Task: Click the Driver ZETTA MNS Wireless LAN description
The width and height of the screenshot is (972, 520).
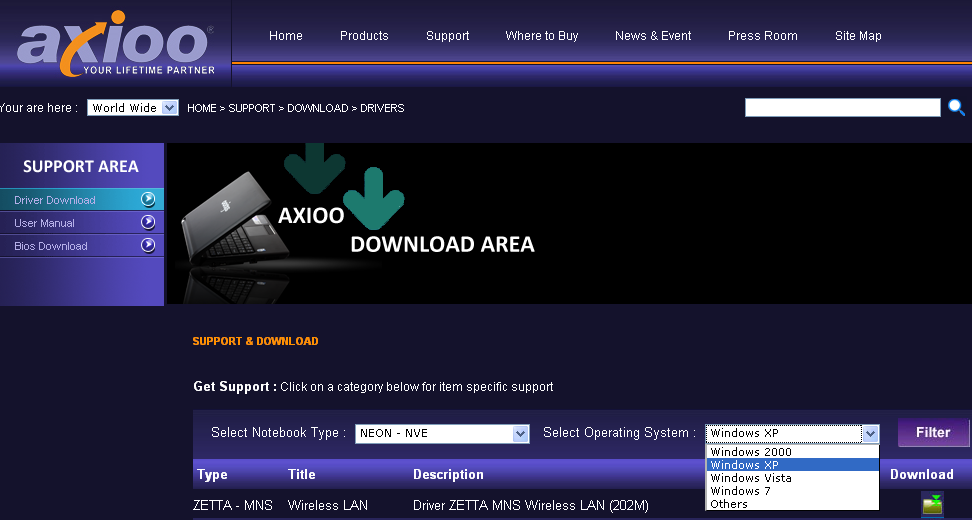Action: 531,506
